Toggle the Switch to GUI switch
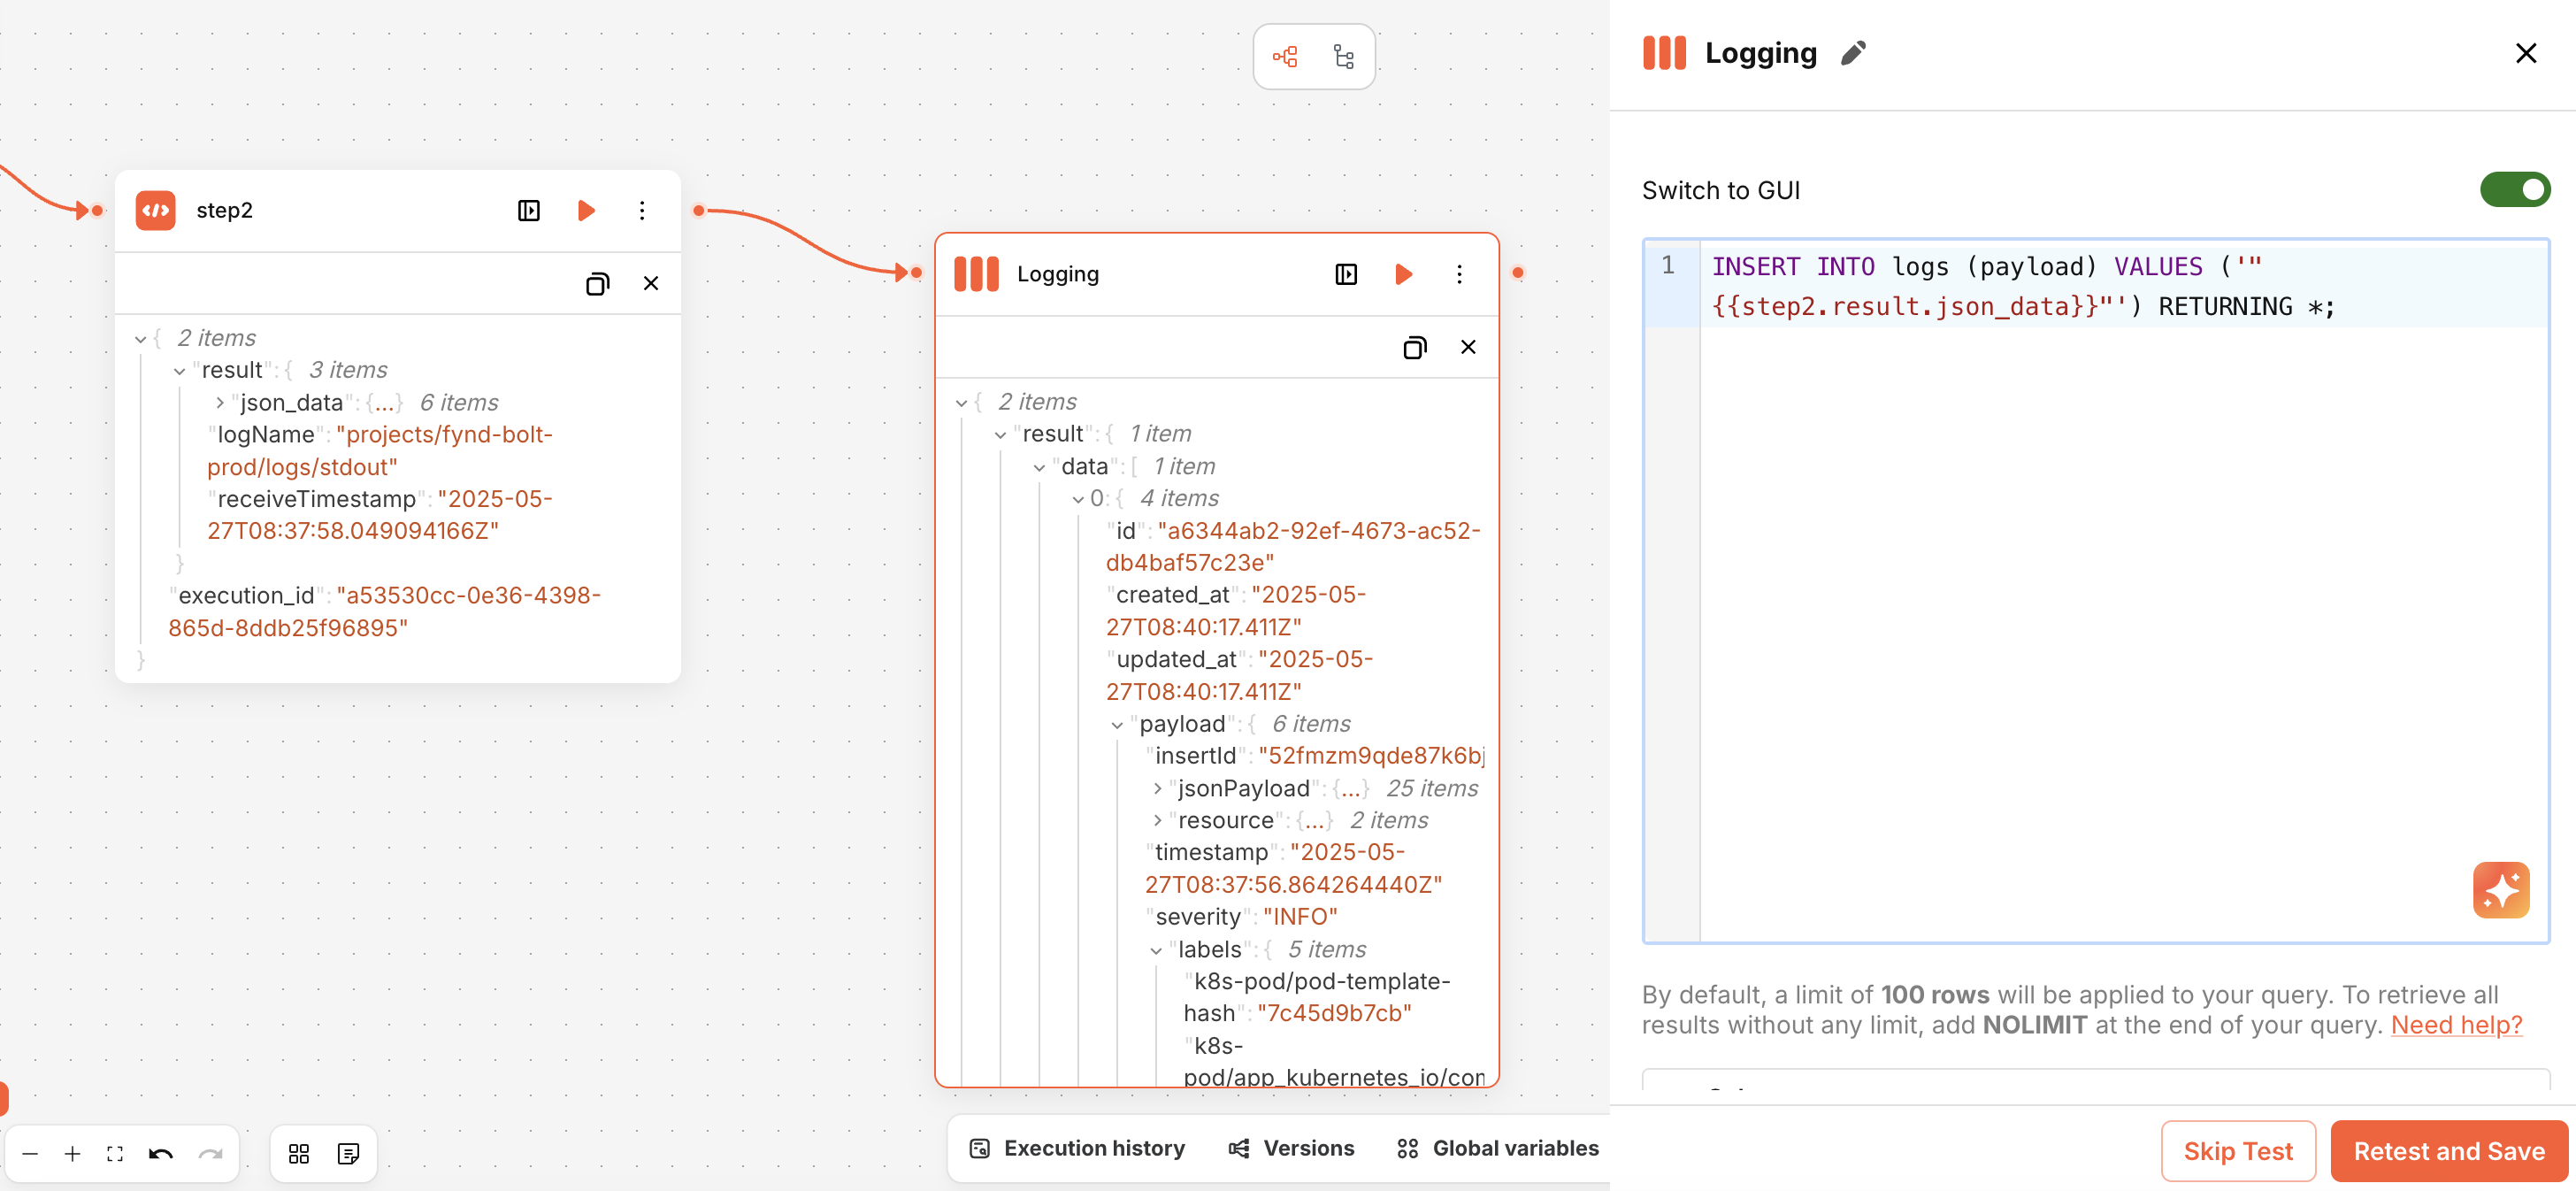The image size is (2576, 1191). coord(2514,190)
